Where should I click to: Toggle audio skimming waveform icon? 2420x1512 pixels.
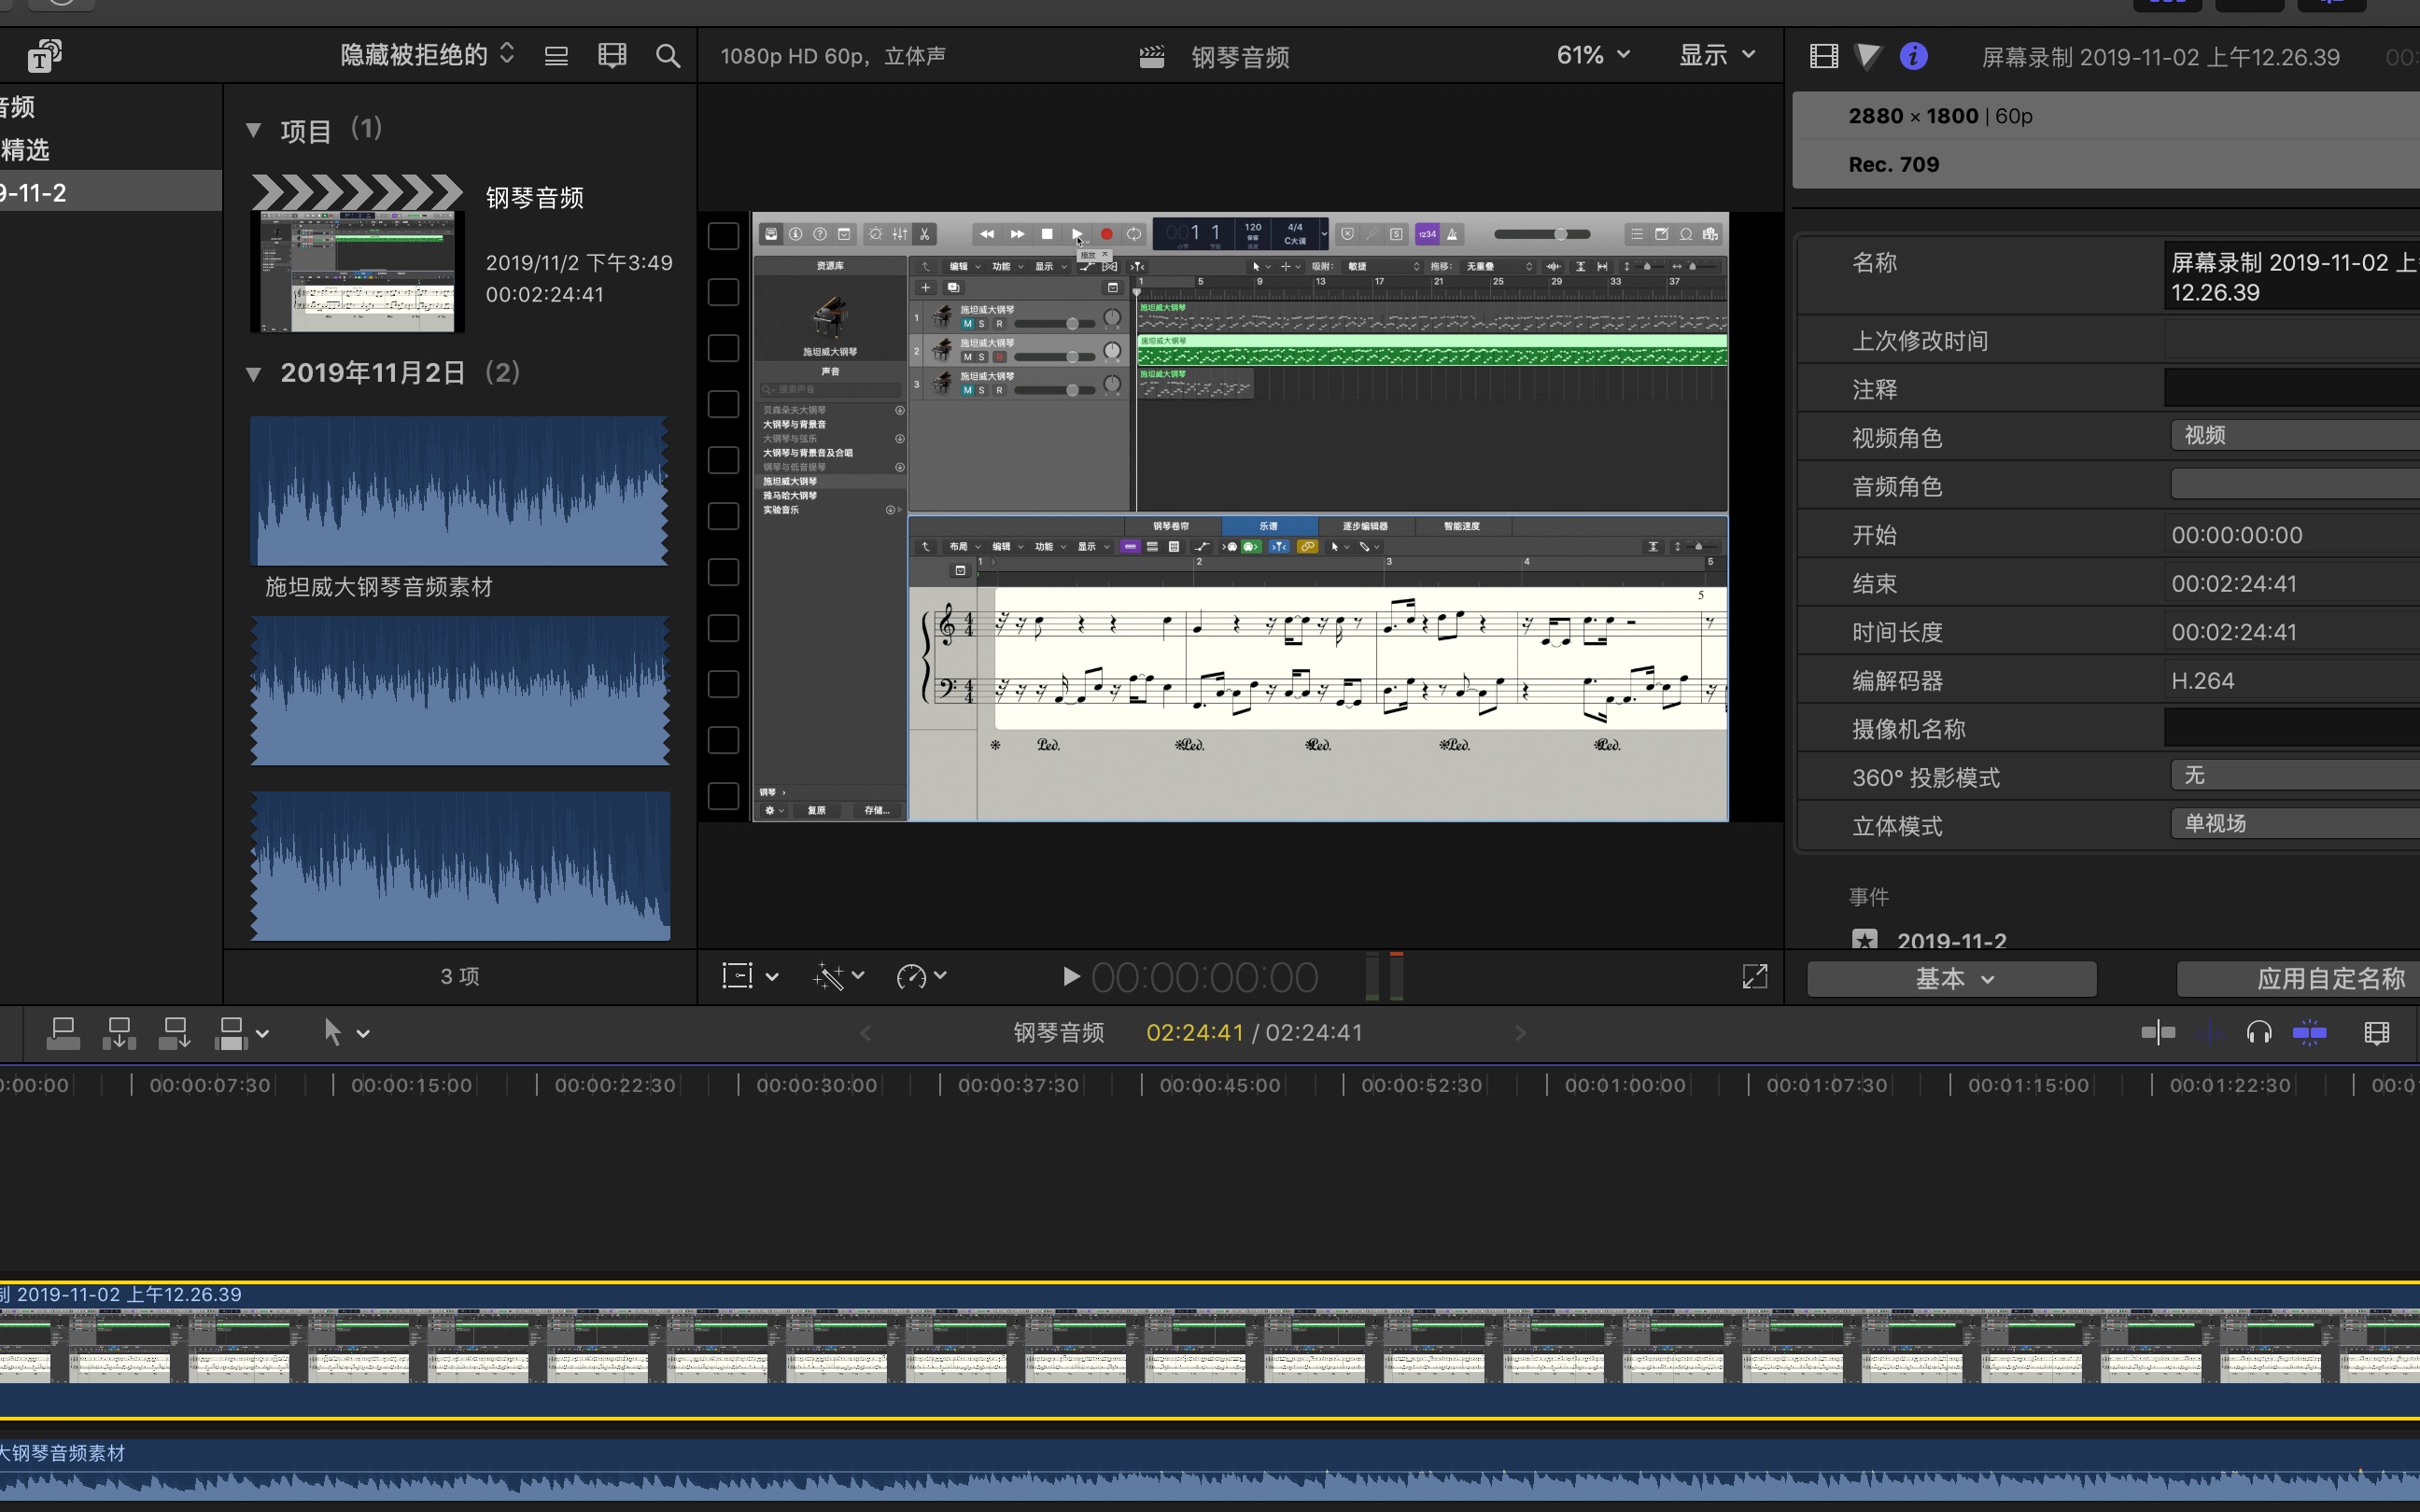coord(2210,1033)
